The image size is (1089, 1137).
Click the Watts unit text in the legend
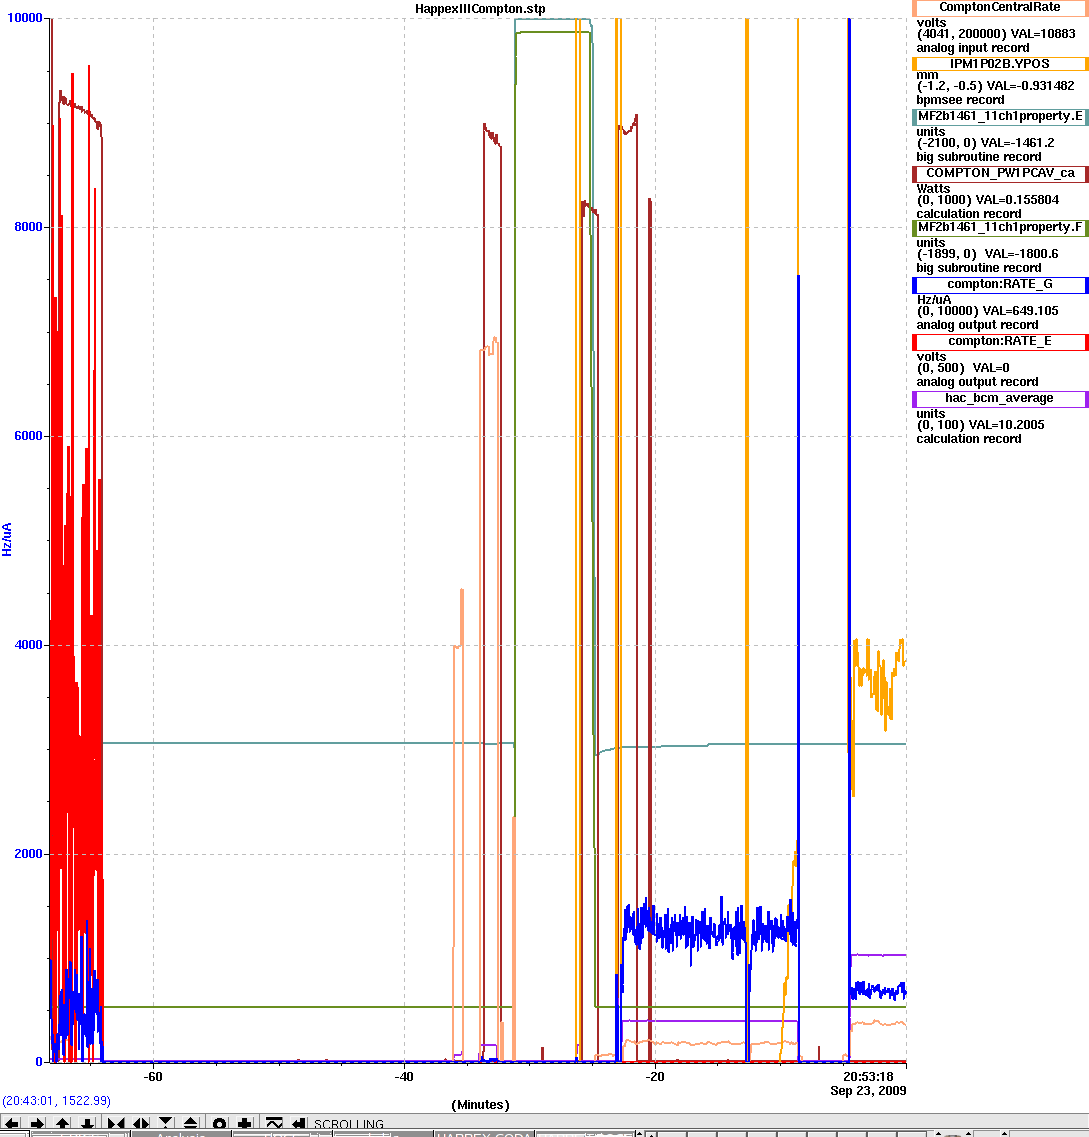click(932, 189)
